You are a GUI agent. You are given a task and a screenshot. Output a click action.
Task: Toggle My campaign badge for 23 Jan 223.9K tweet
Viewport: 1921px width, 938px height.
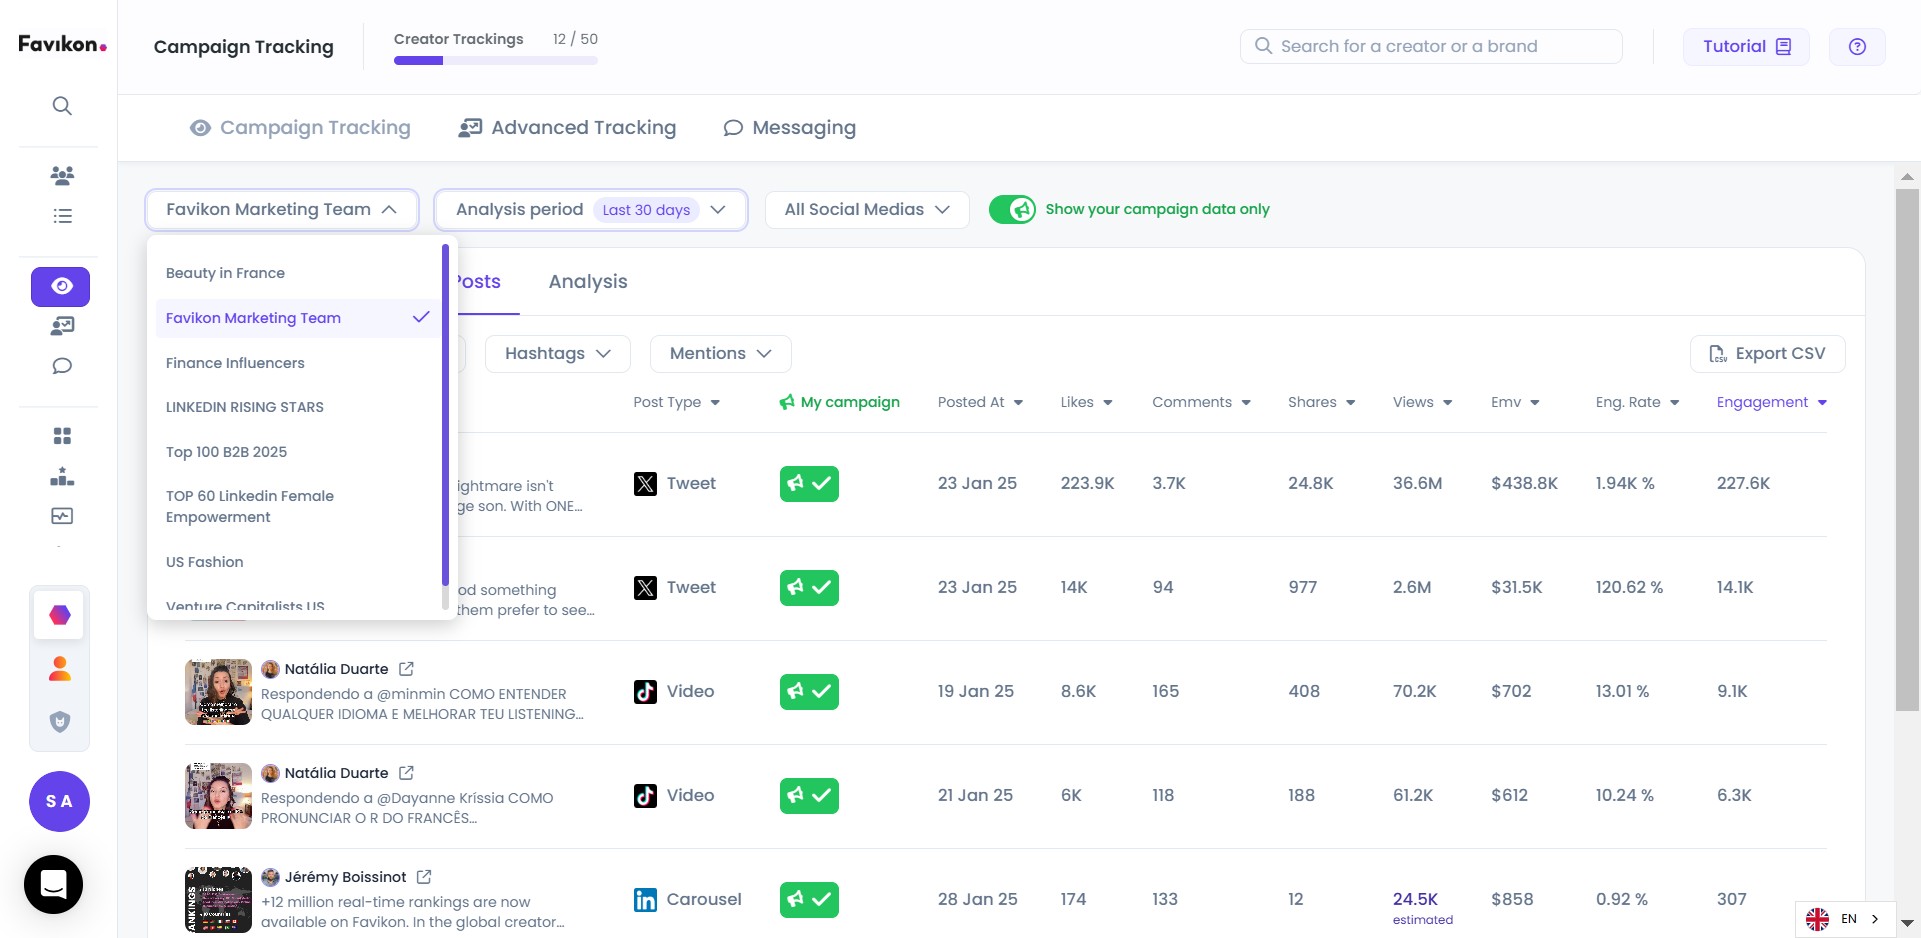click(x=809, y=484)
